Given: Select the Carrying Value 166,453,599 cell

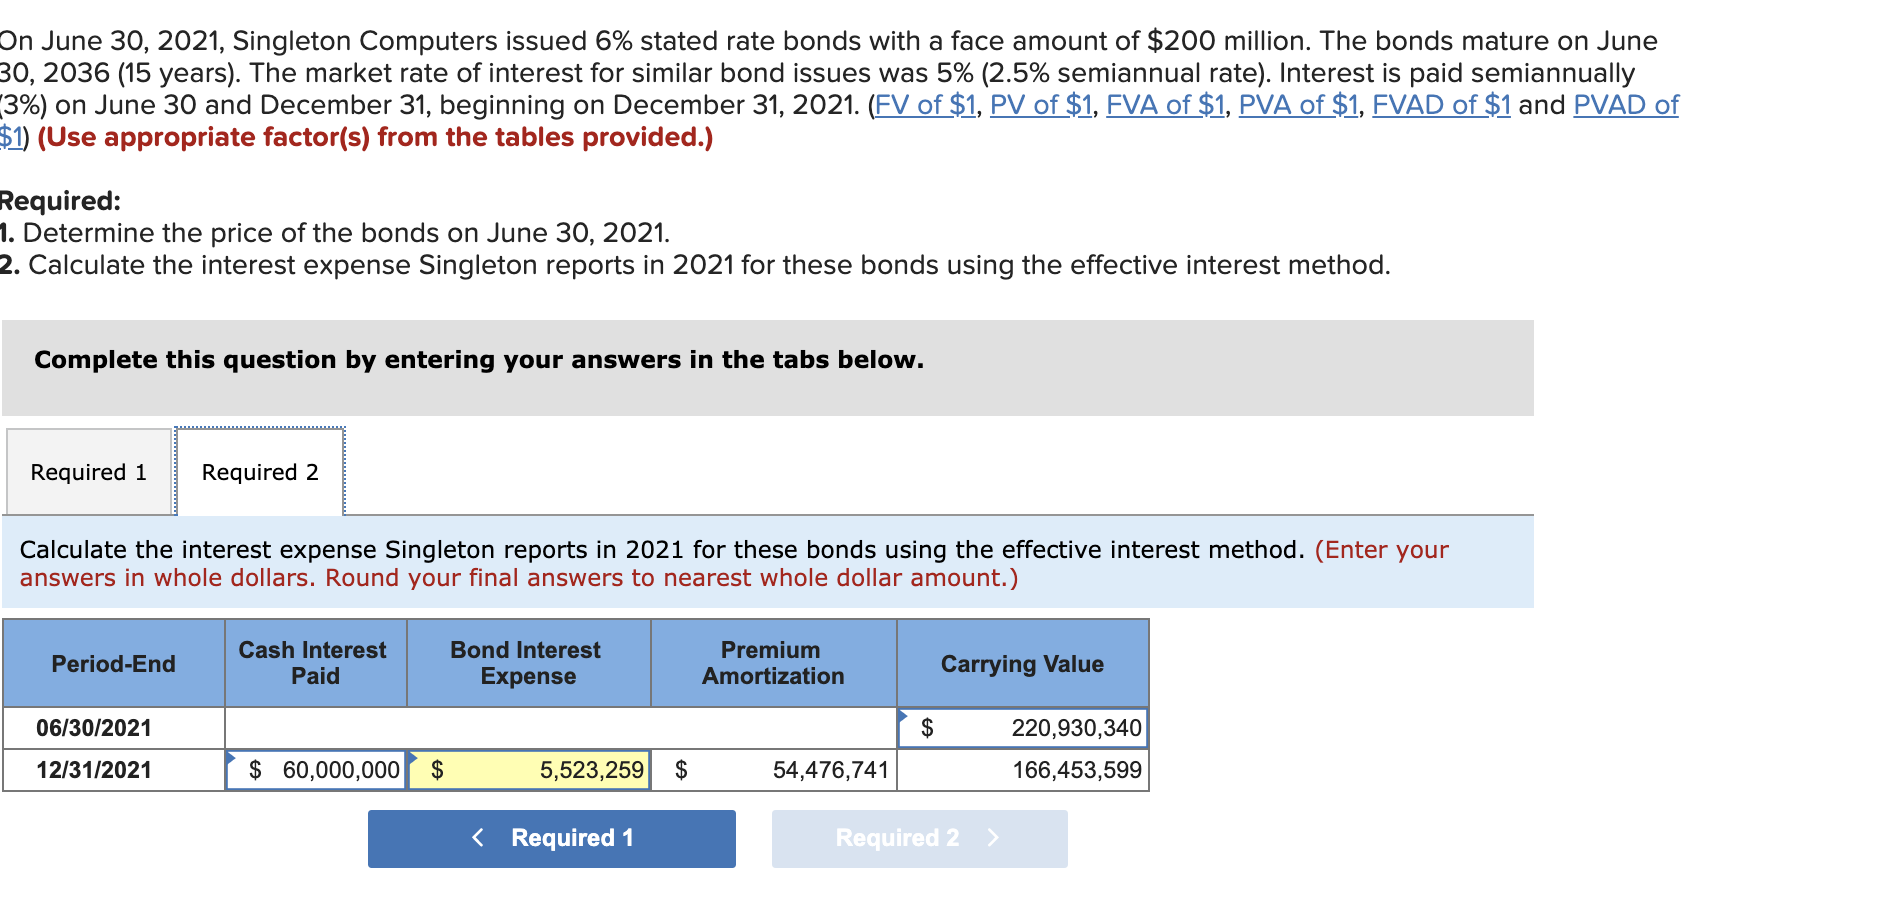Looking at the screenshot, I should coord(1025,770).
